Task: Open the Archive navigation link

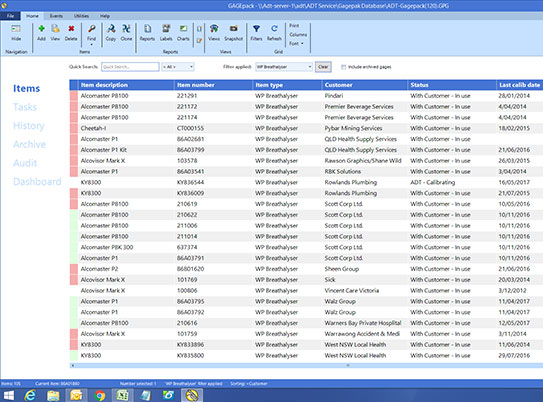Action: pyautogui.click(x=29, y=144)
